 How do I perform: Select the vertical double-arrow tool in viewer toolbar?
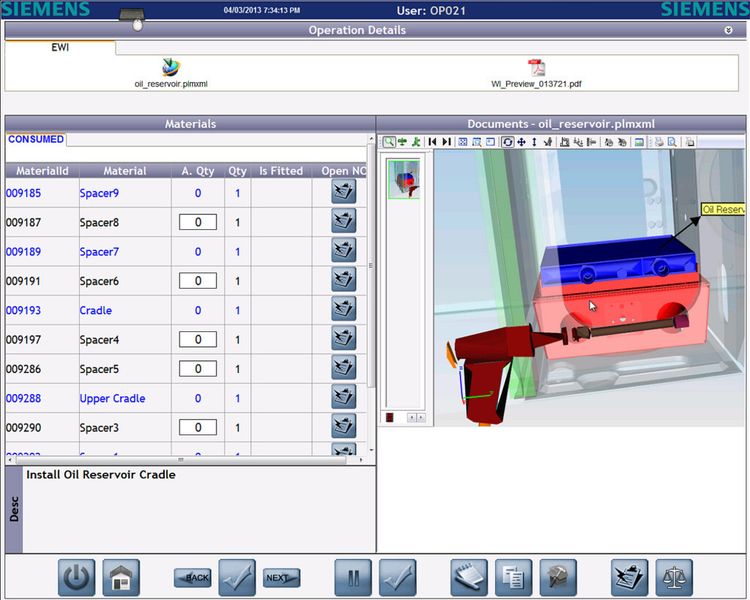click(534, 142)
